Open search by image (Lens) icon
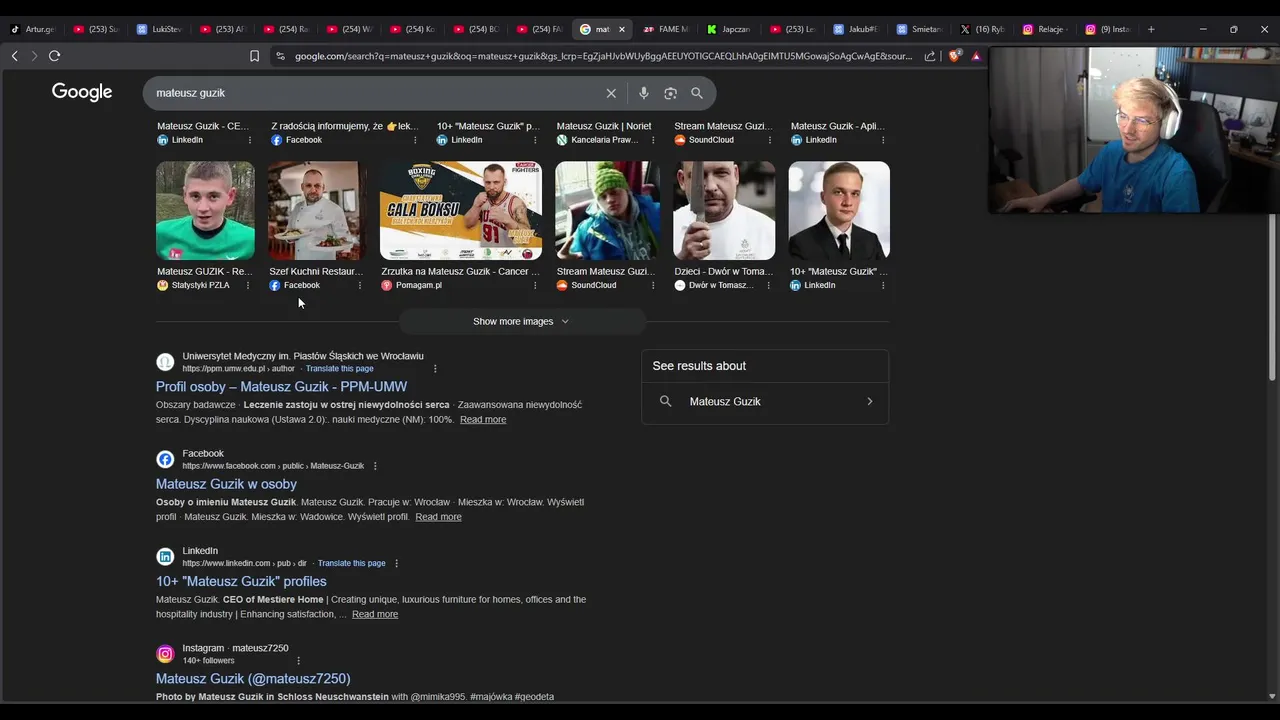1280x720 pixels. 670,93
